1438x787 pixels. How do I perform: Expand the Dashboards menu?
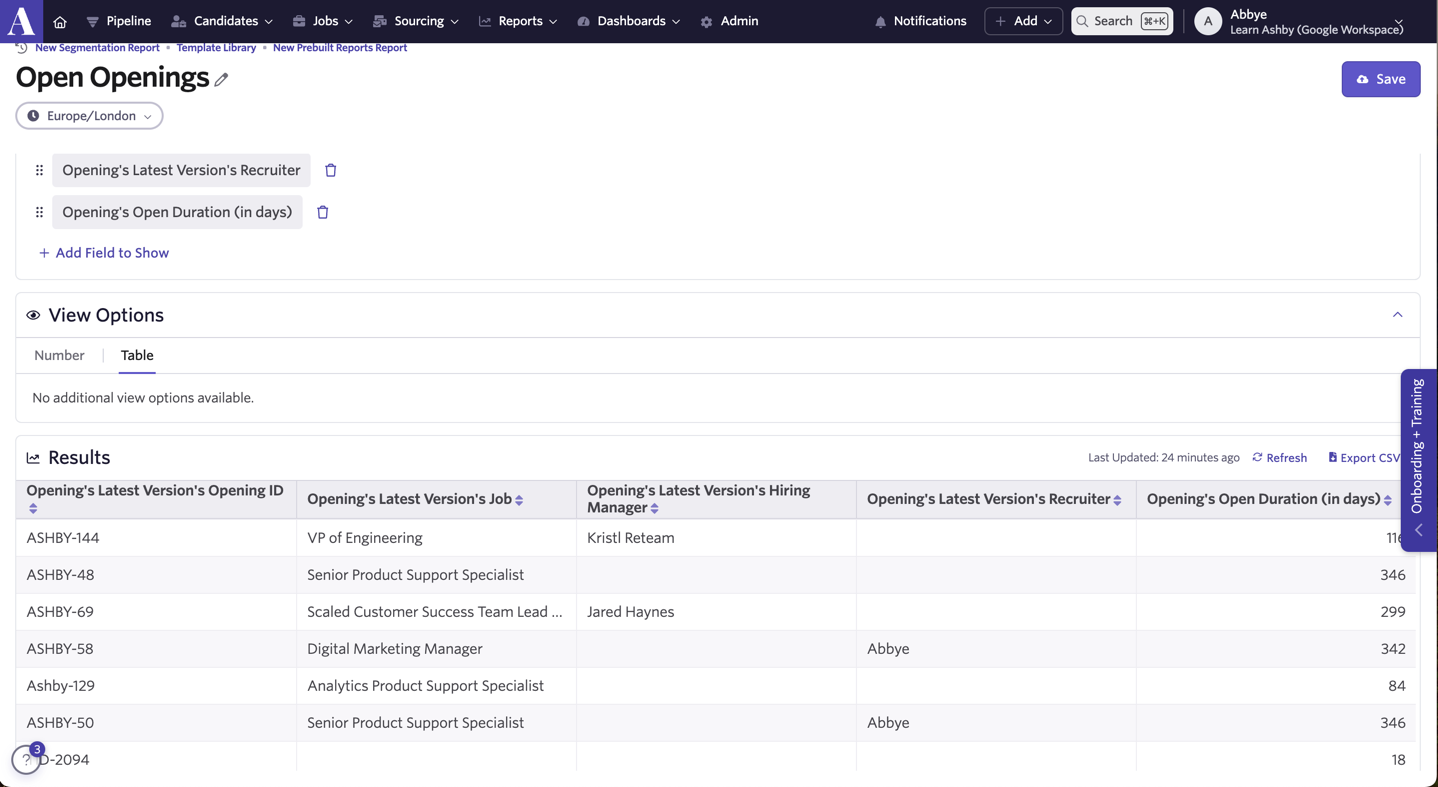(629, 21)
